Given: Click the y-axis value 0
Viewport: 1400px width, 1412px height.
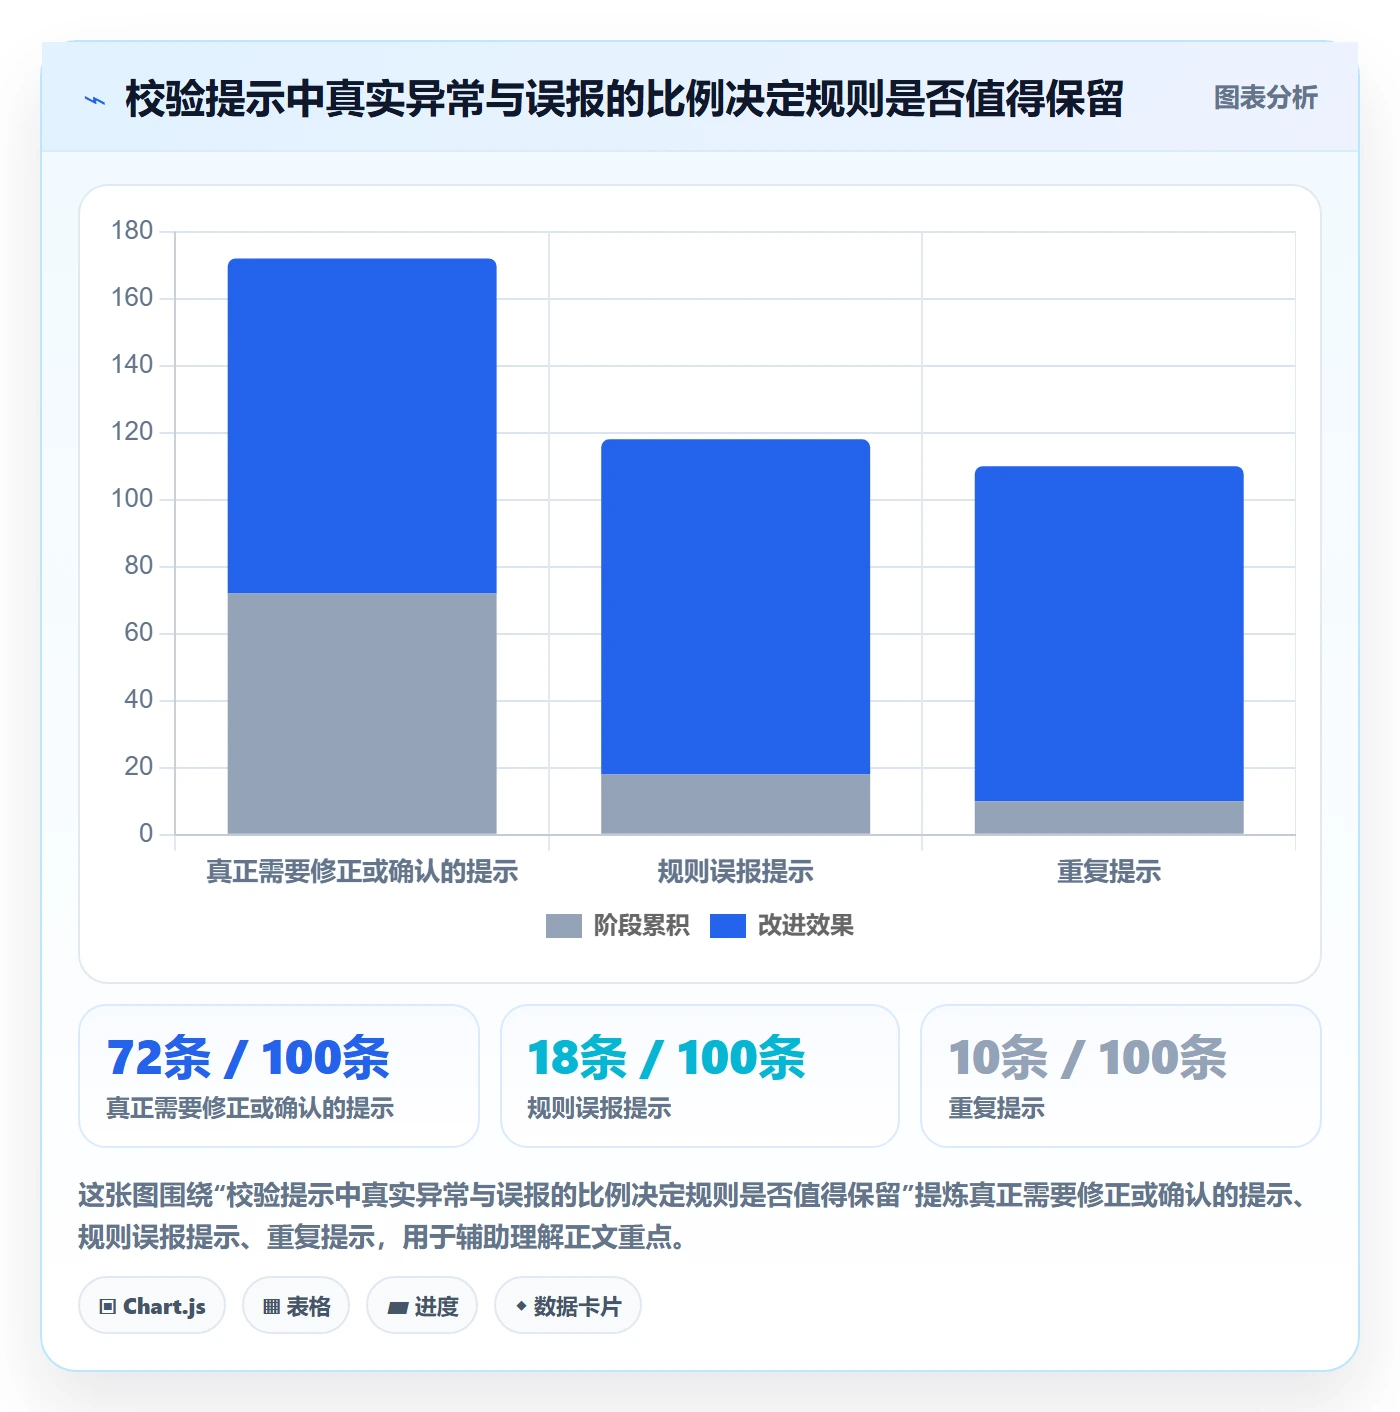Looking at the screenshot, I should [x=146, y=834].
